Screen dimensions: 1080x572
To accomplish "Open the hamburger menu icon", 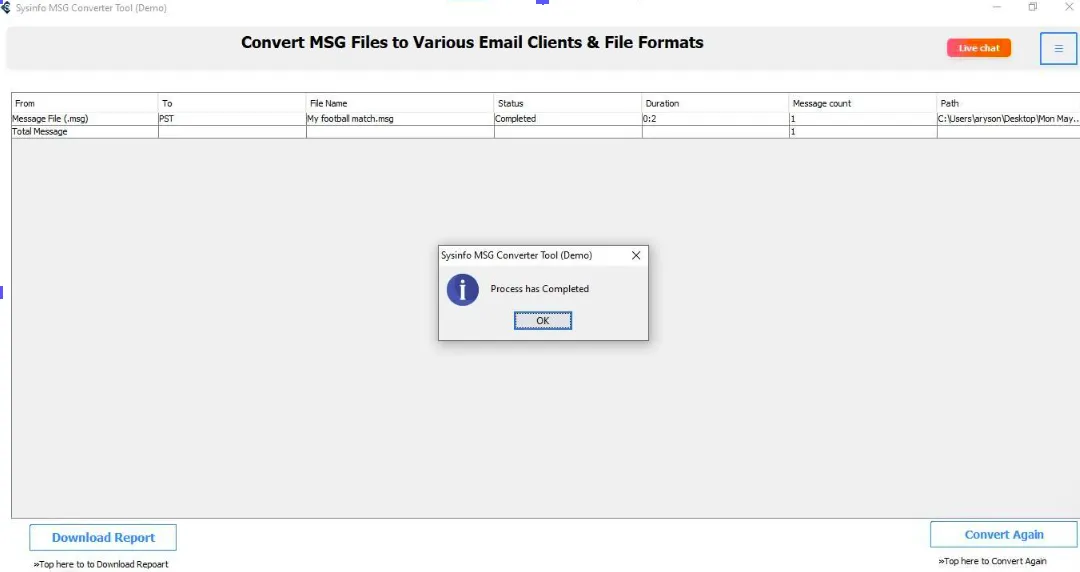I will click(1058, 48).
